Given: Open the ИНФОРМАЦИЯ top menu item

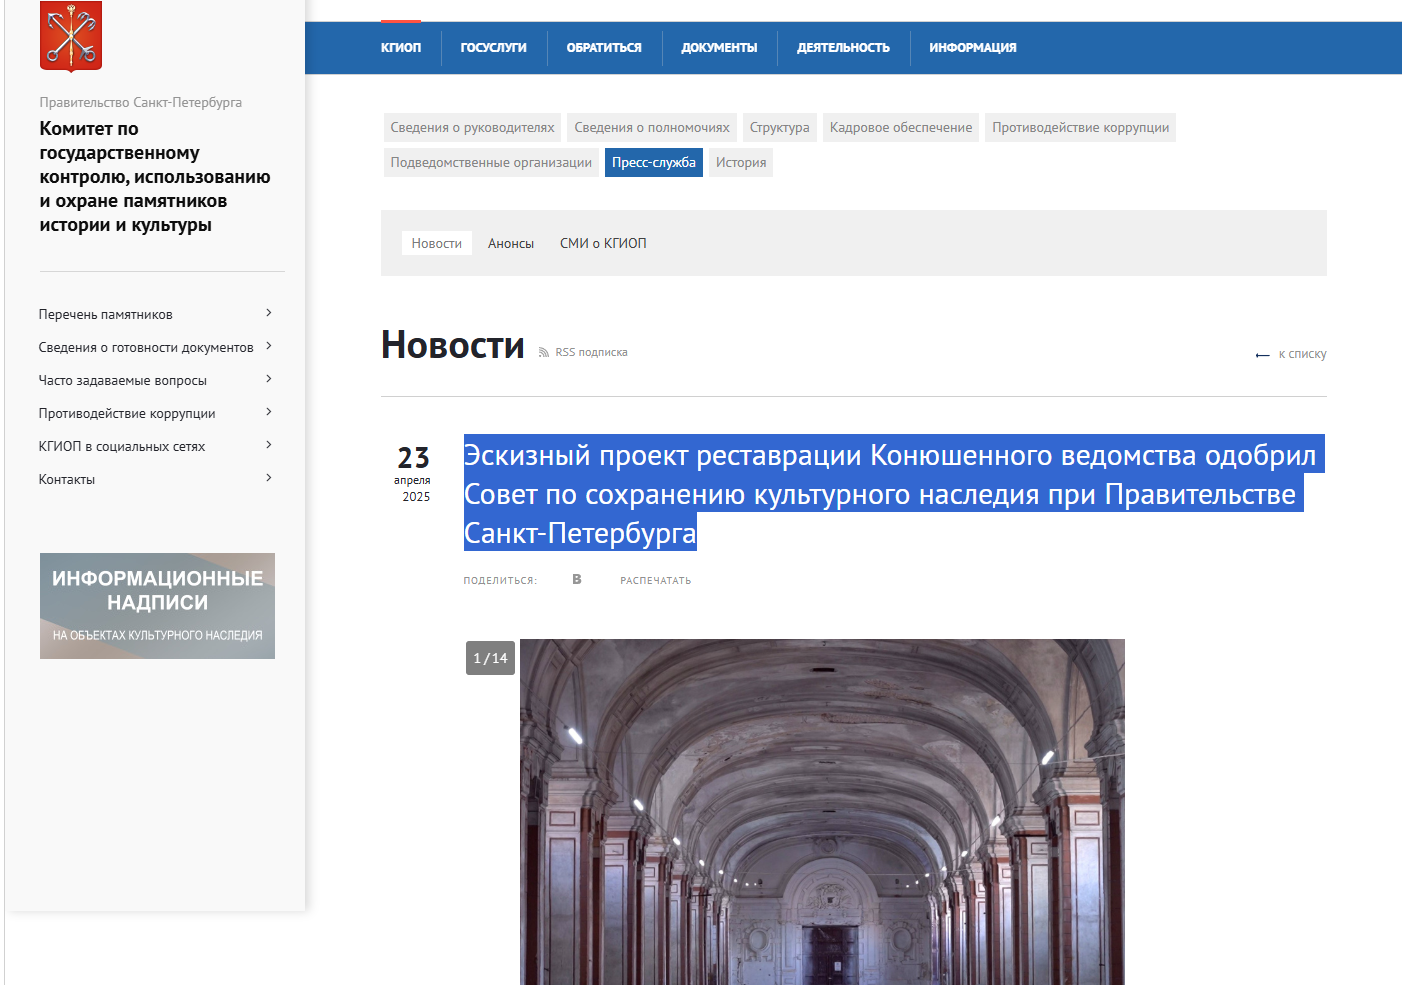Looking at the screenshot, I should 973,48.
